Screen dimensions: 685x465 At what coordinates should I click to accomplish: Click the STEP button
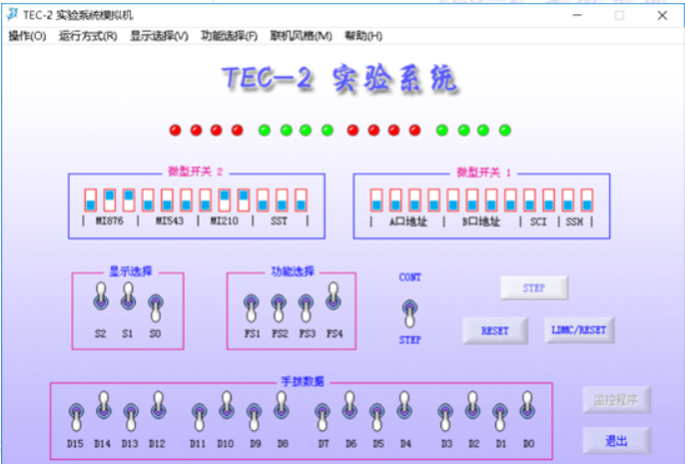pyautogui.click(x=534, y=288)
